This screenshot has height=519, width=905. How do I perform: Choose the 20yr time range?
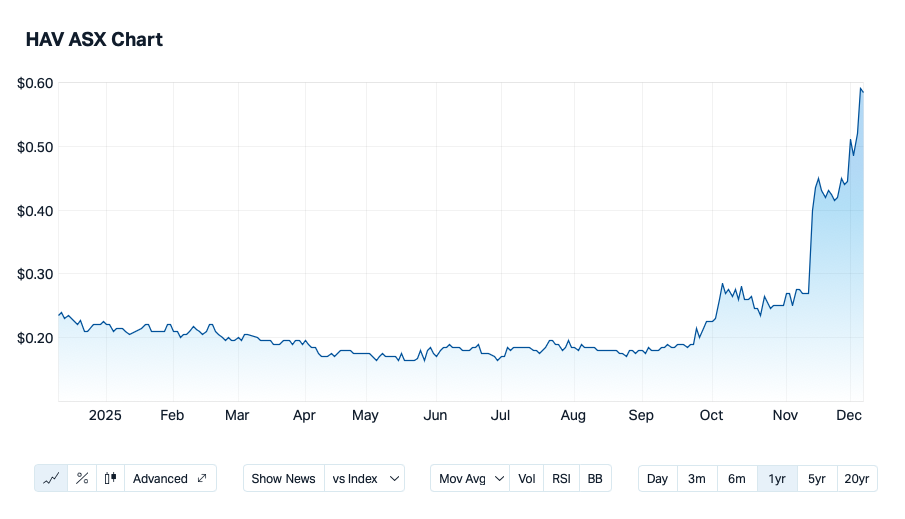(857, 478)
